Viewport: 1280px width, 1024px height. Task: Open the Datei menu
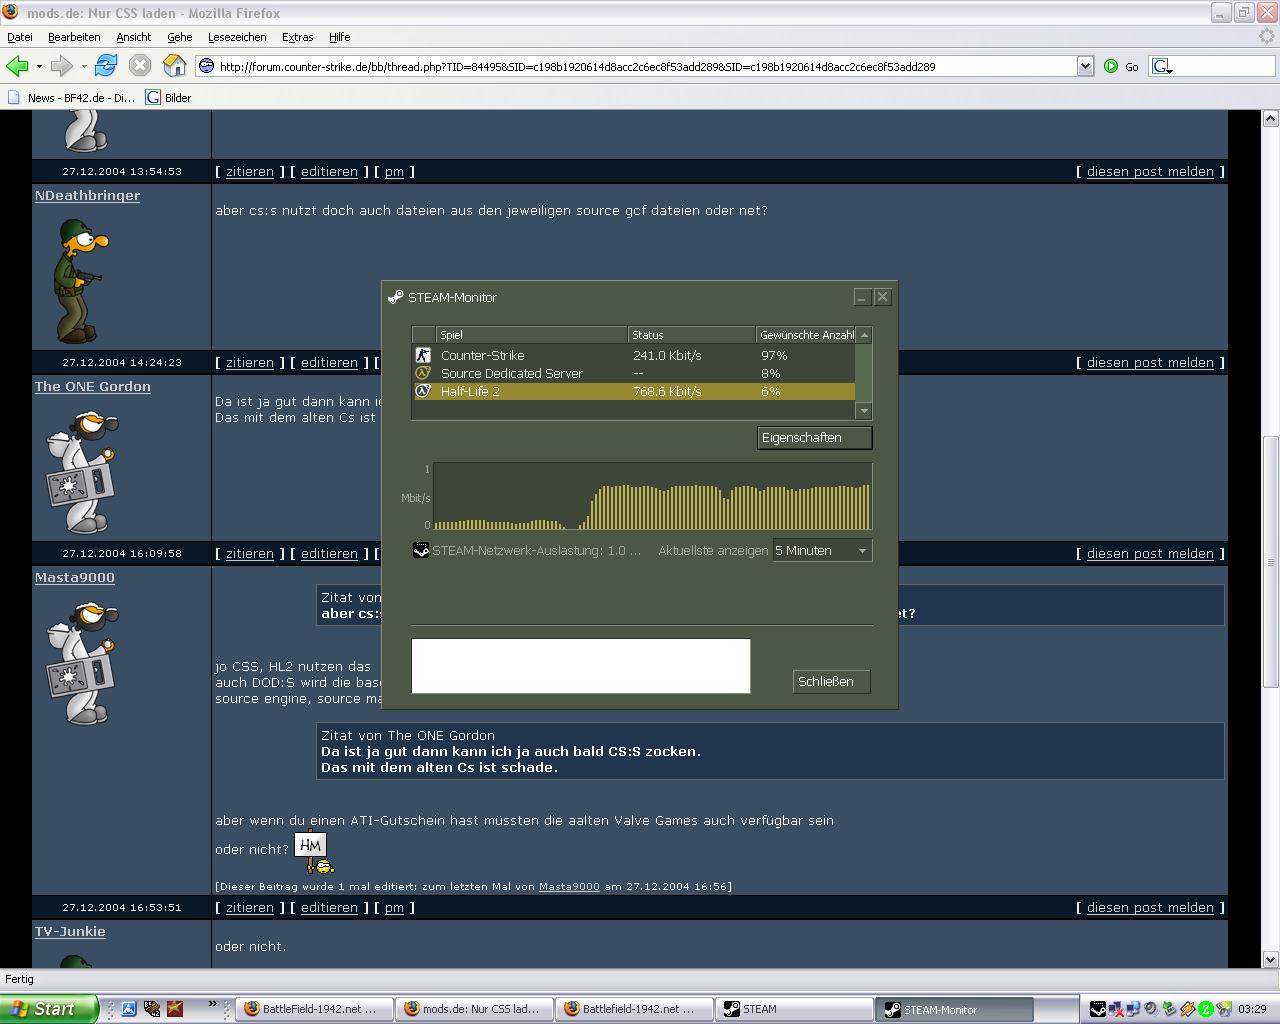coord(20,37)
